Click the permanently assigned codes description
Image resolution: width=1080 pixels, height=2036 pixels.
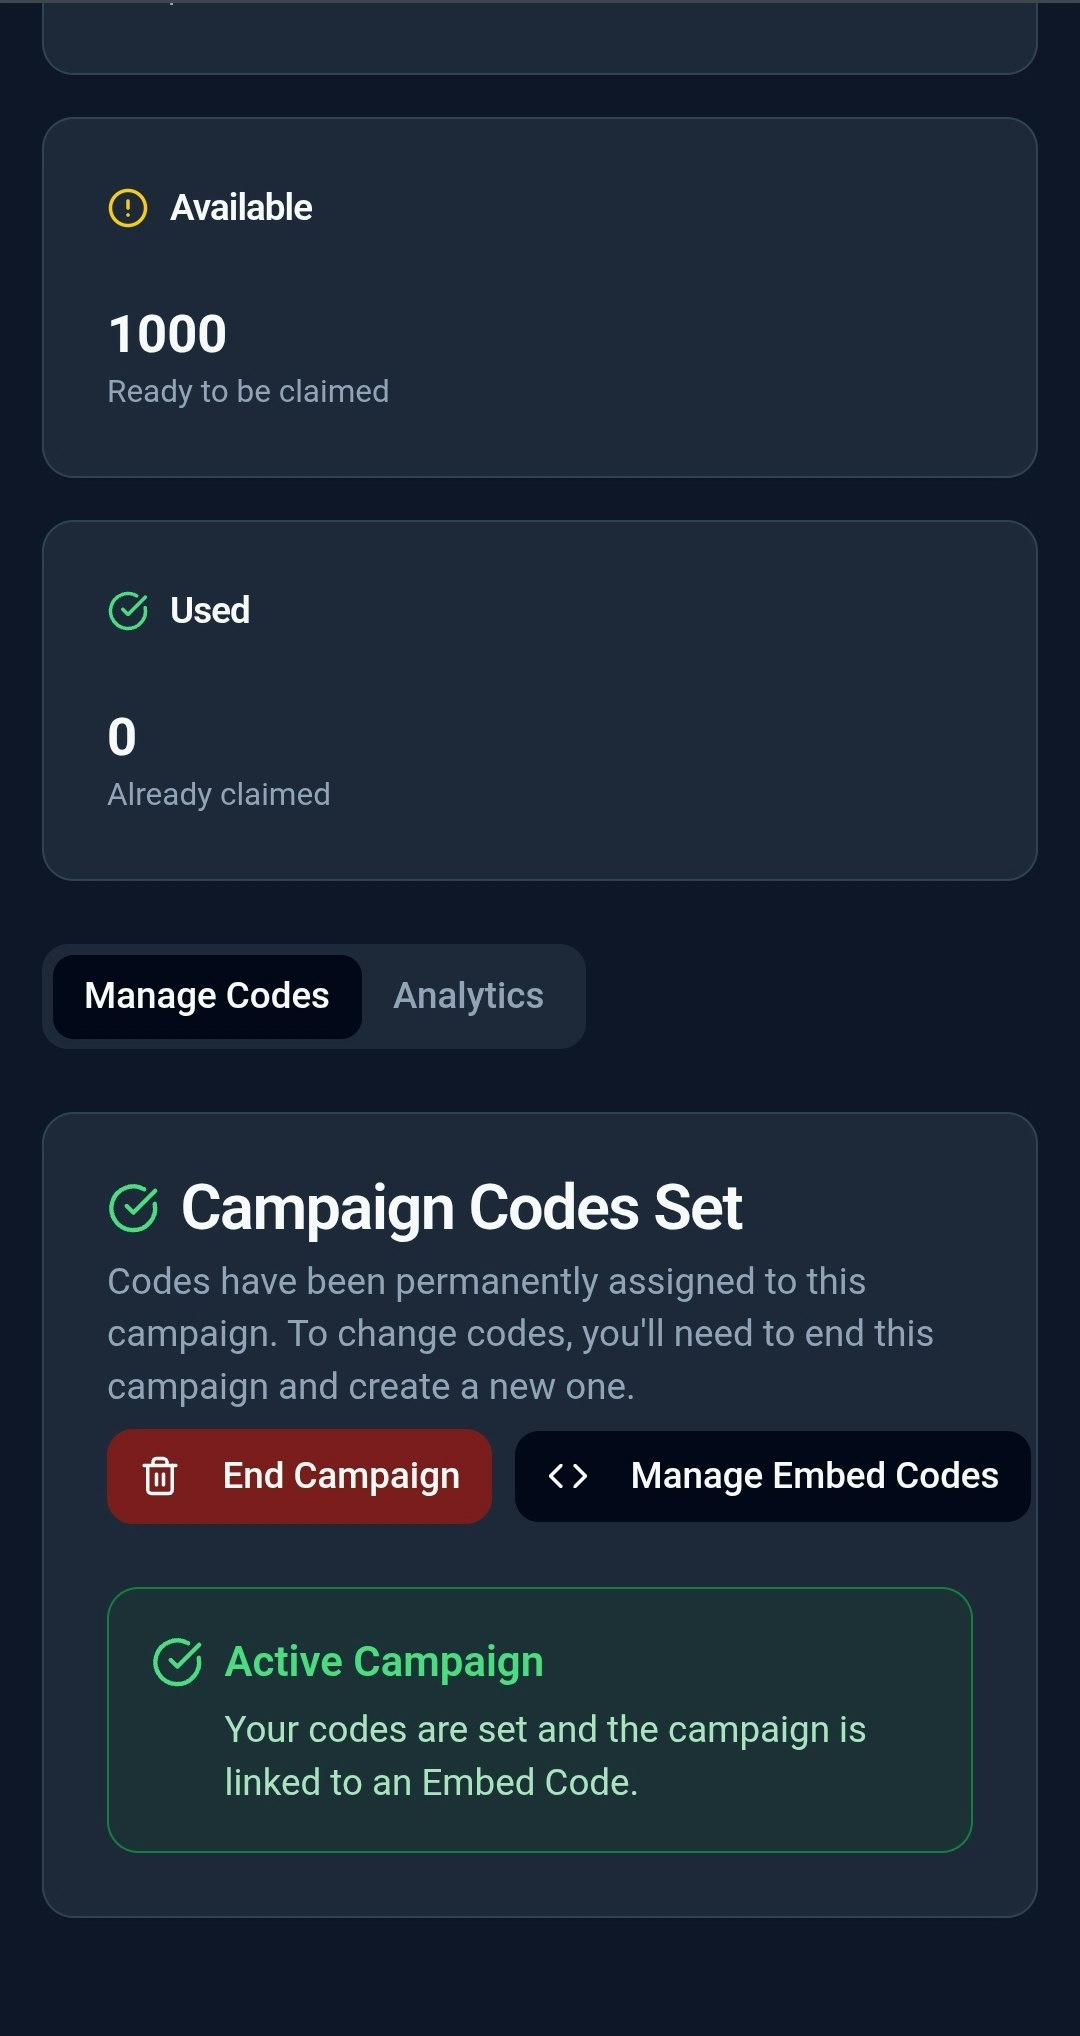(x=520, y=1334)
